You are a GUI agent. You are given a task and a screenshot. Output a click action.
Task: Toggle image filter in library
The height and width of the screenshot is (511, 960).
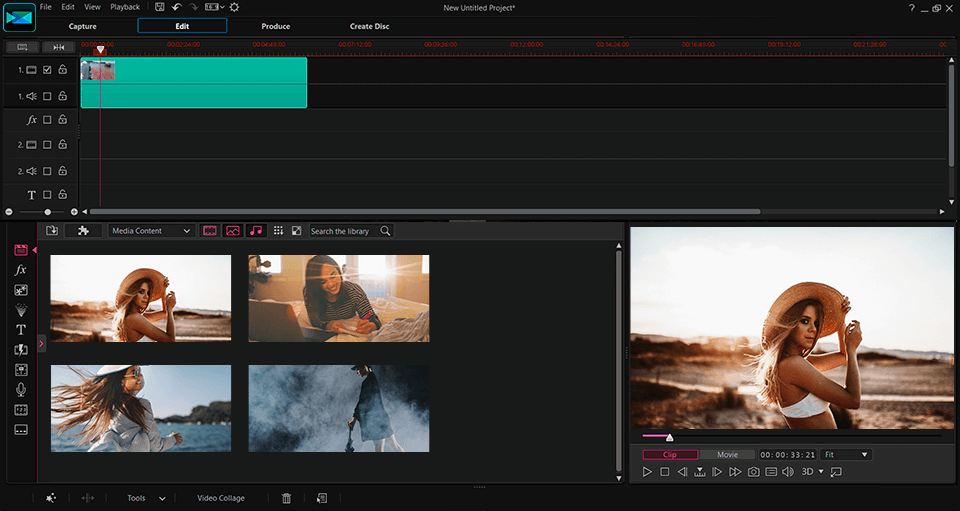(233, 231)
